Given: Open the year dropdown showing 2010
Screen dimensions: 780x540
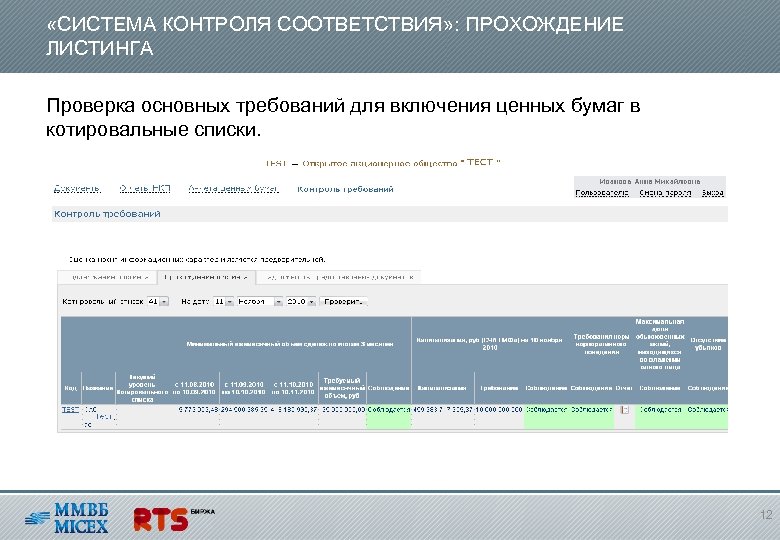Looking at the screenshot, I should pyautogui.click(x=301, y=301).
